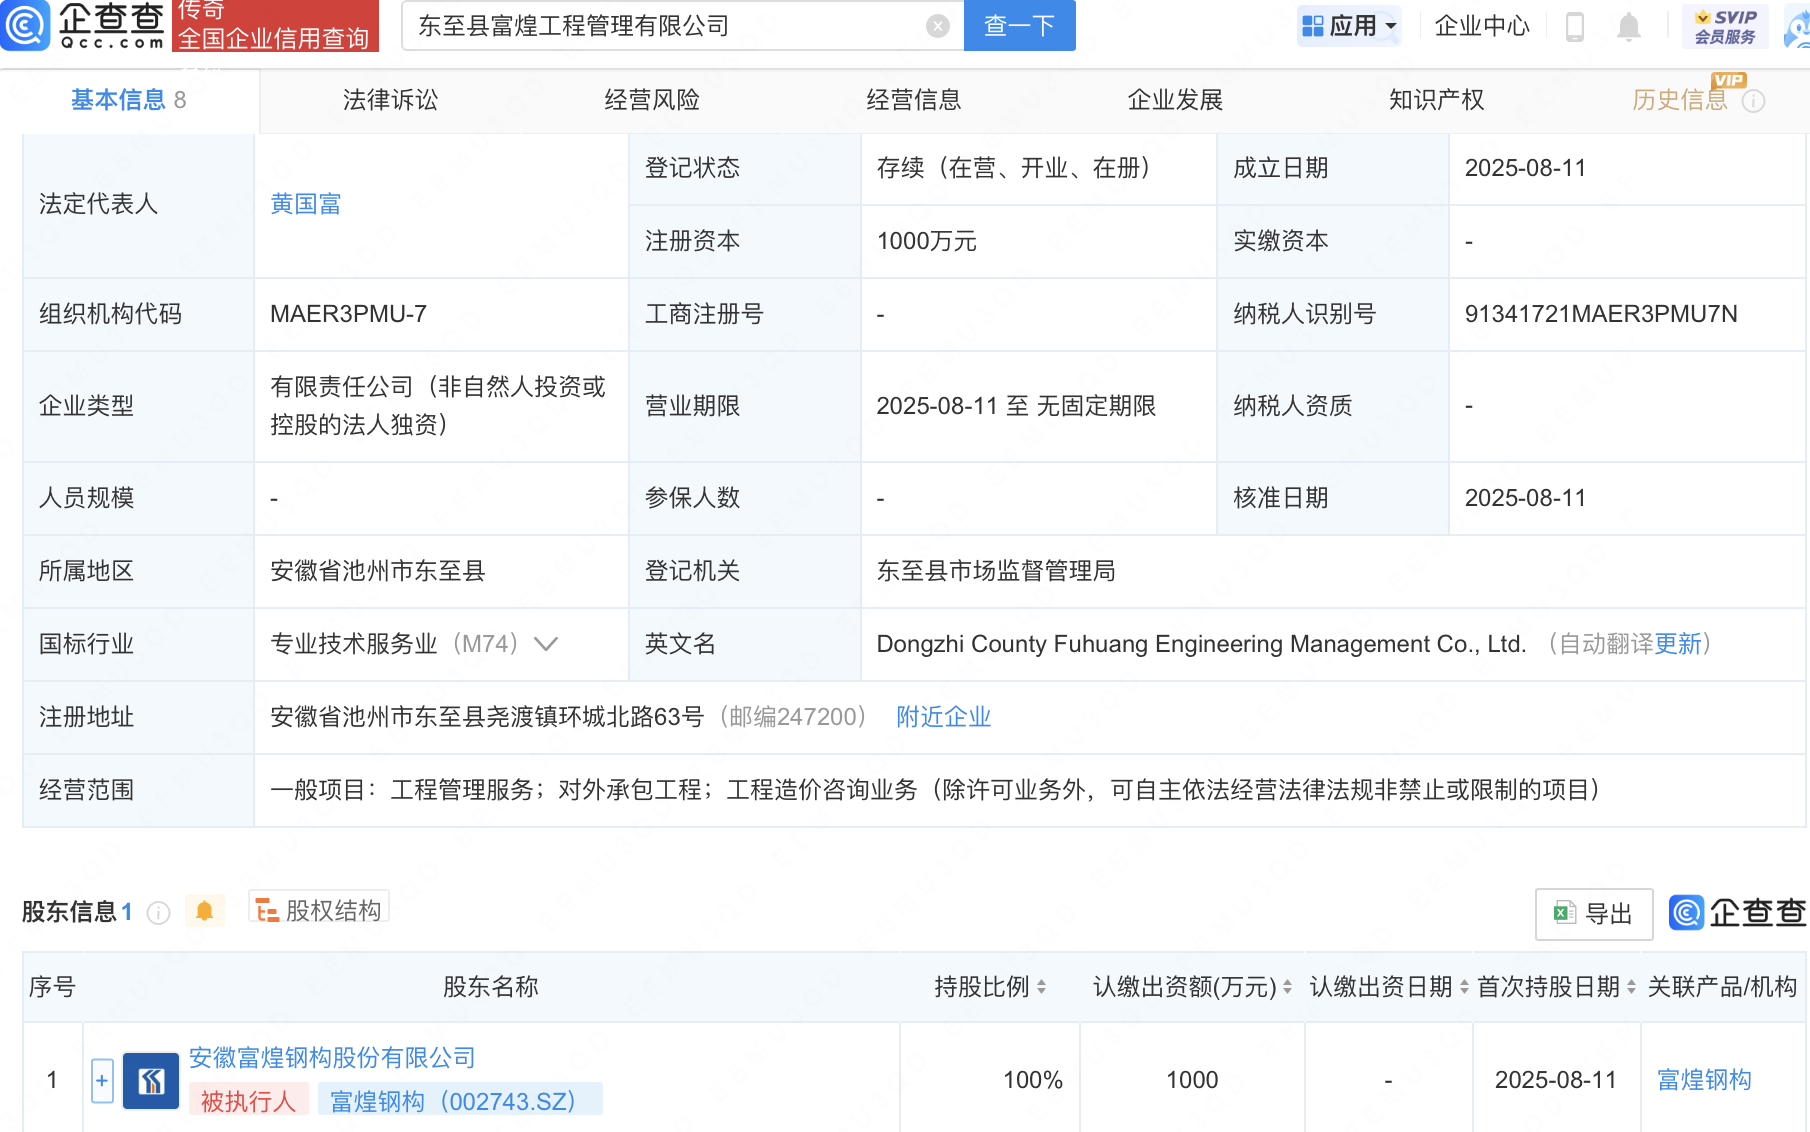Open shareholder 安徽富煌钢构股份有限公司 link
The height and width of the screenshot is (1132, 1810).
[x=332, y=1058]
